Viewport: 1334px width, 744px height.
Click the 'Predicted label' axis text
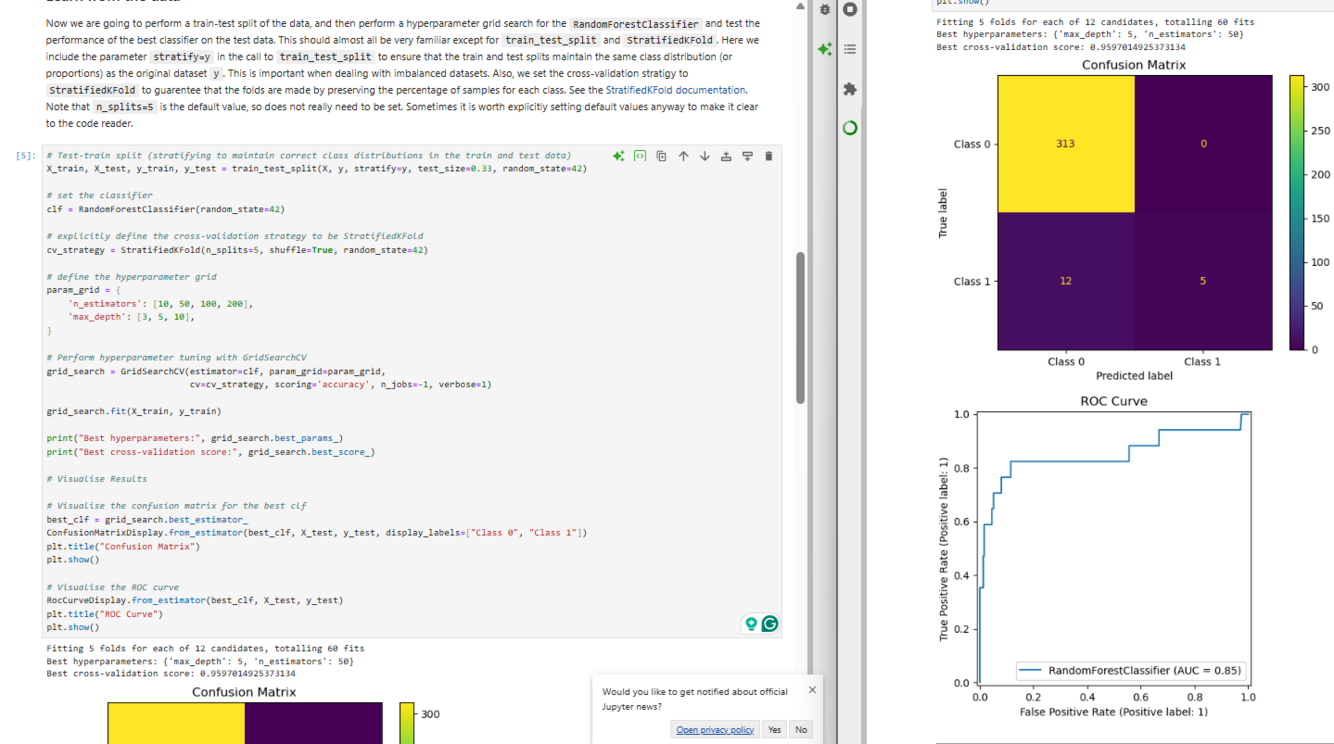[x=1134, y=376]
